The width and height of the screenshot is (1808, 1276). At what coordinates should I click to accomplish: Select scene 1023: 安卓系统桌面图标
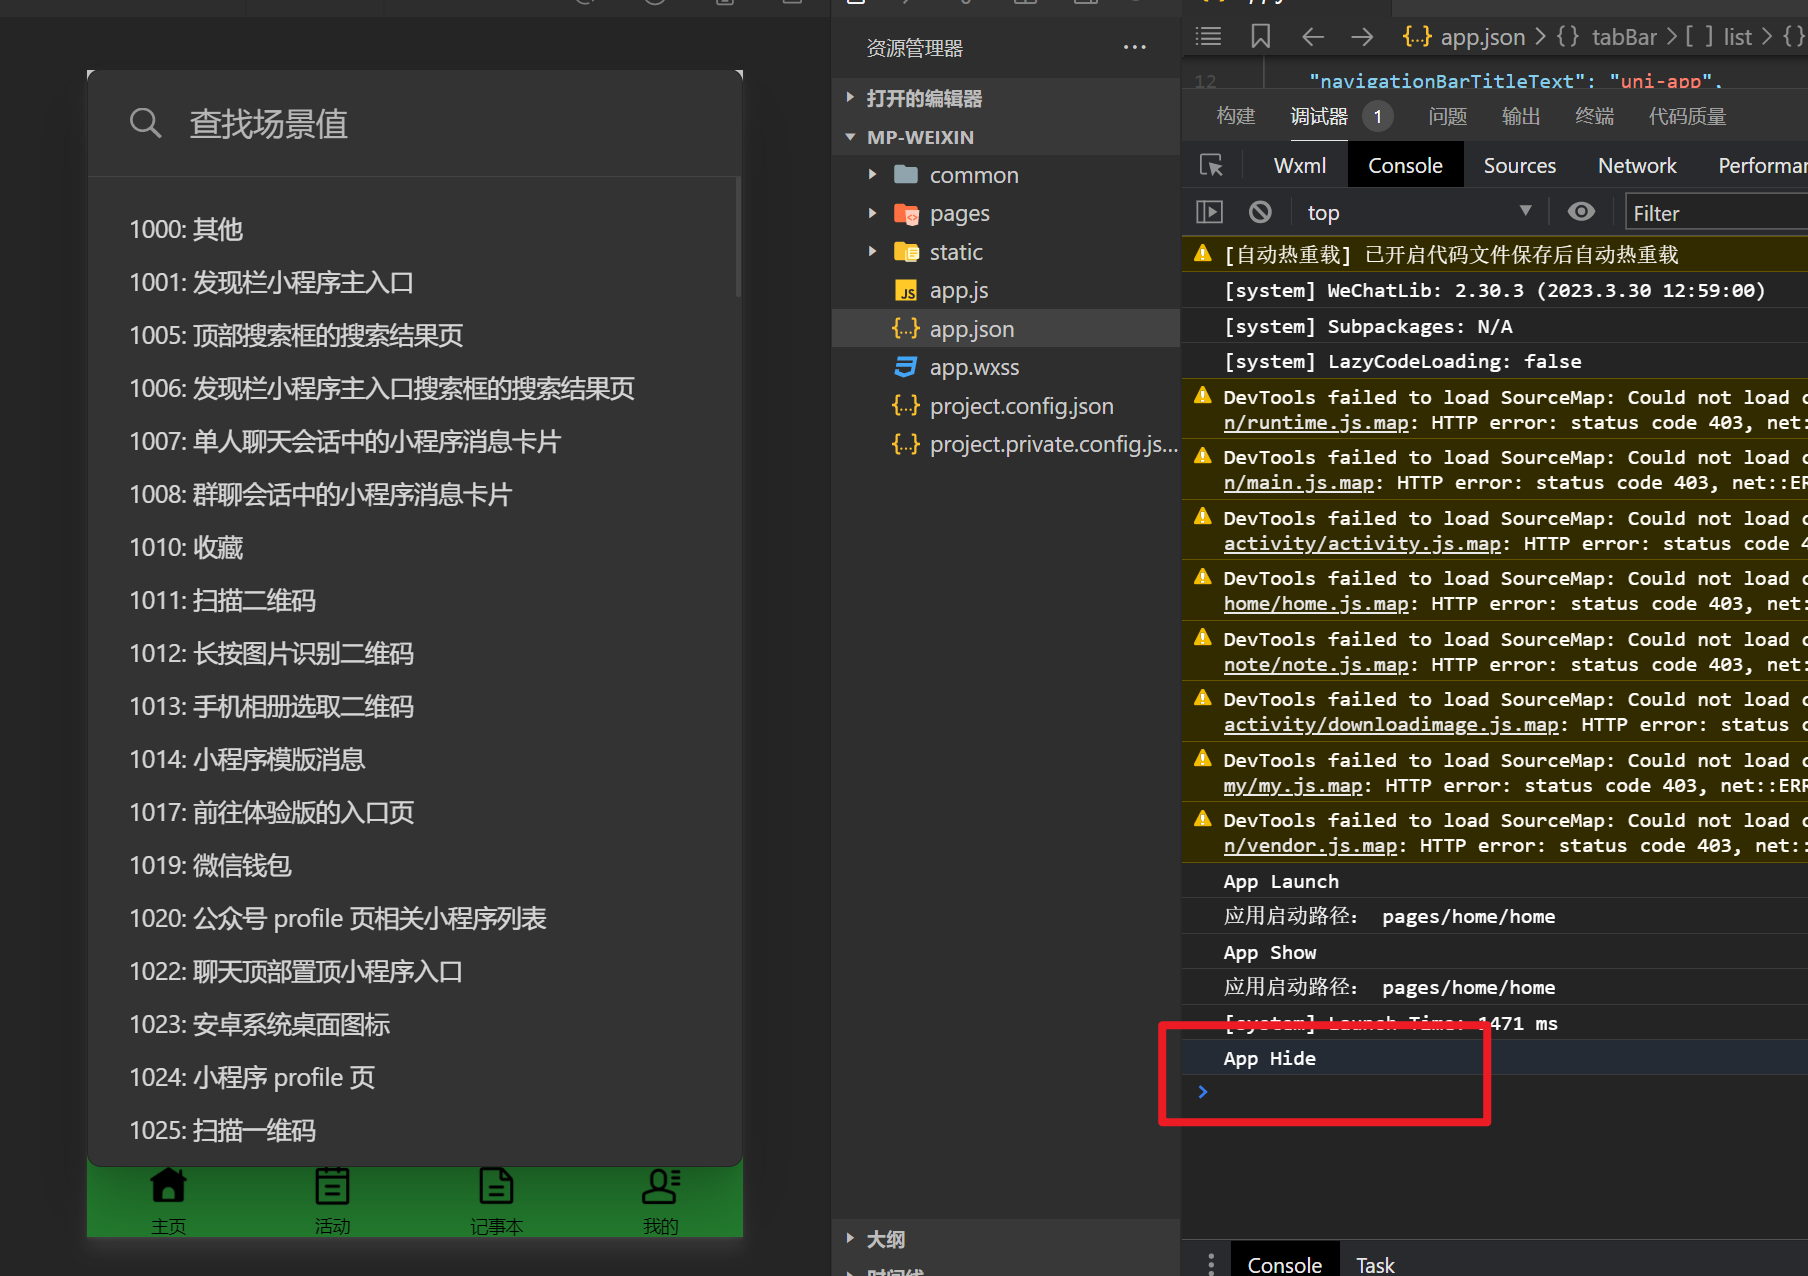click(x=259, y=1024)
